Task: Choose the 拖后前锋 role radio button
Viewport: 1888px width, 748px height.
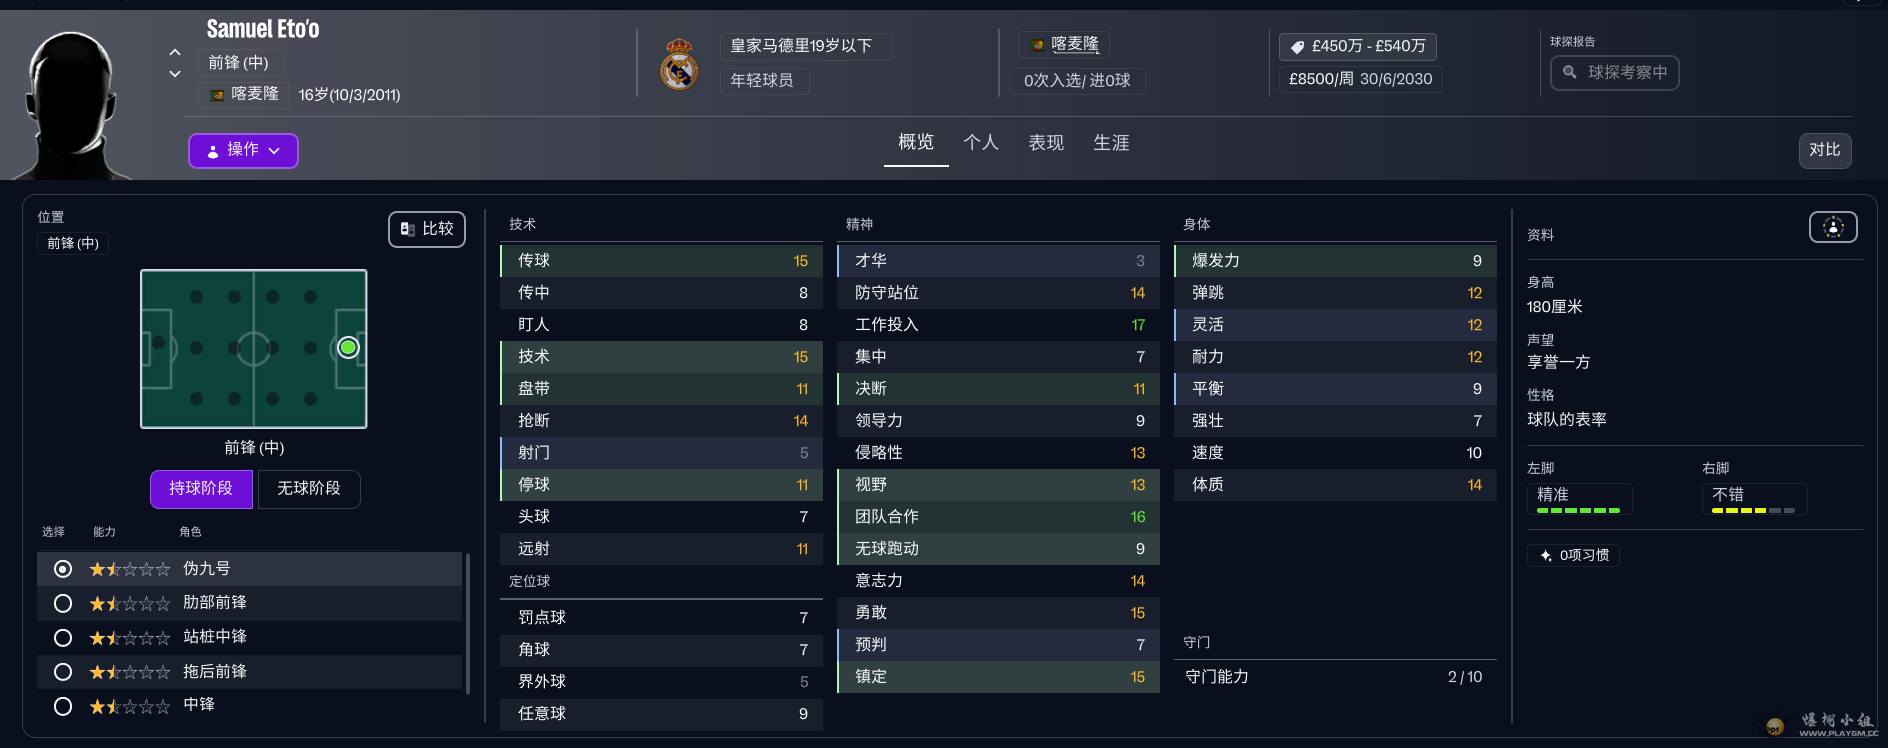Action: [63, 672]
